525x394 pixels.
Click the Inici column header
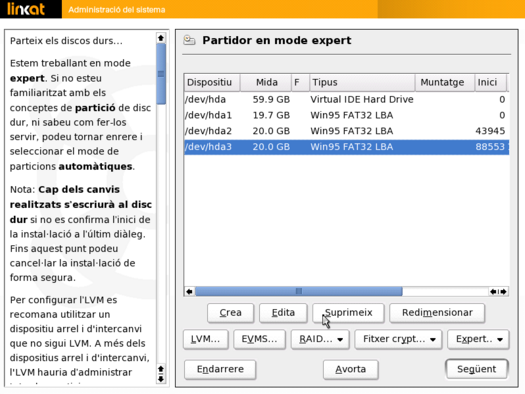pos(491,82)
